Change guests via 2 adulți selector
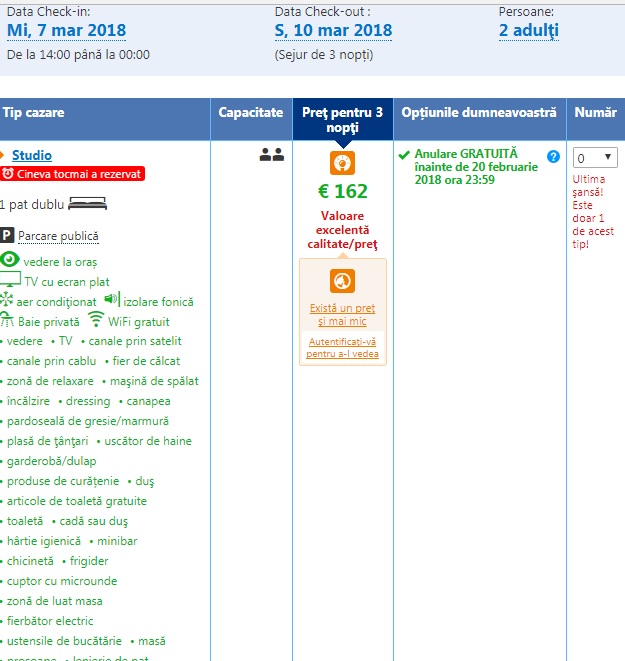Screen dimensions: 625x661 pyautogui.click(x=528, y=30)
